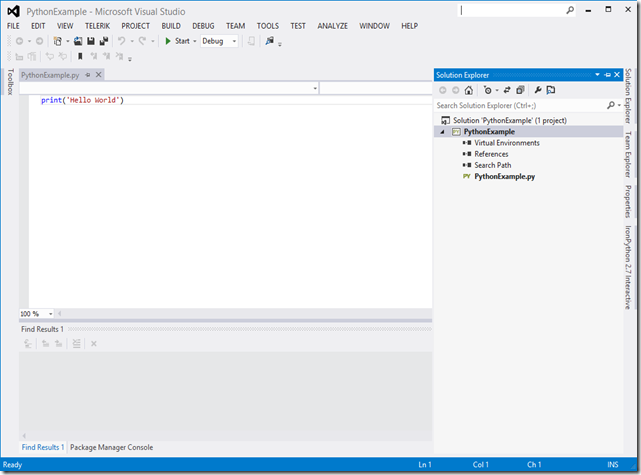Open Solution Explorer window position dropdown arrow
Image resolution: width=641 pixels, height=475 pixels.
(597, 74)
